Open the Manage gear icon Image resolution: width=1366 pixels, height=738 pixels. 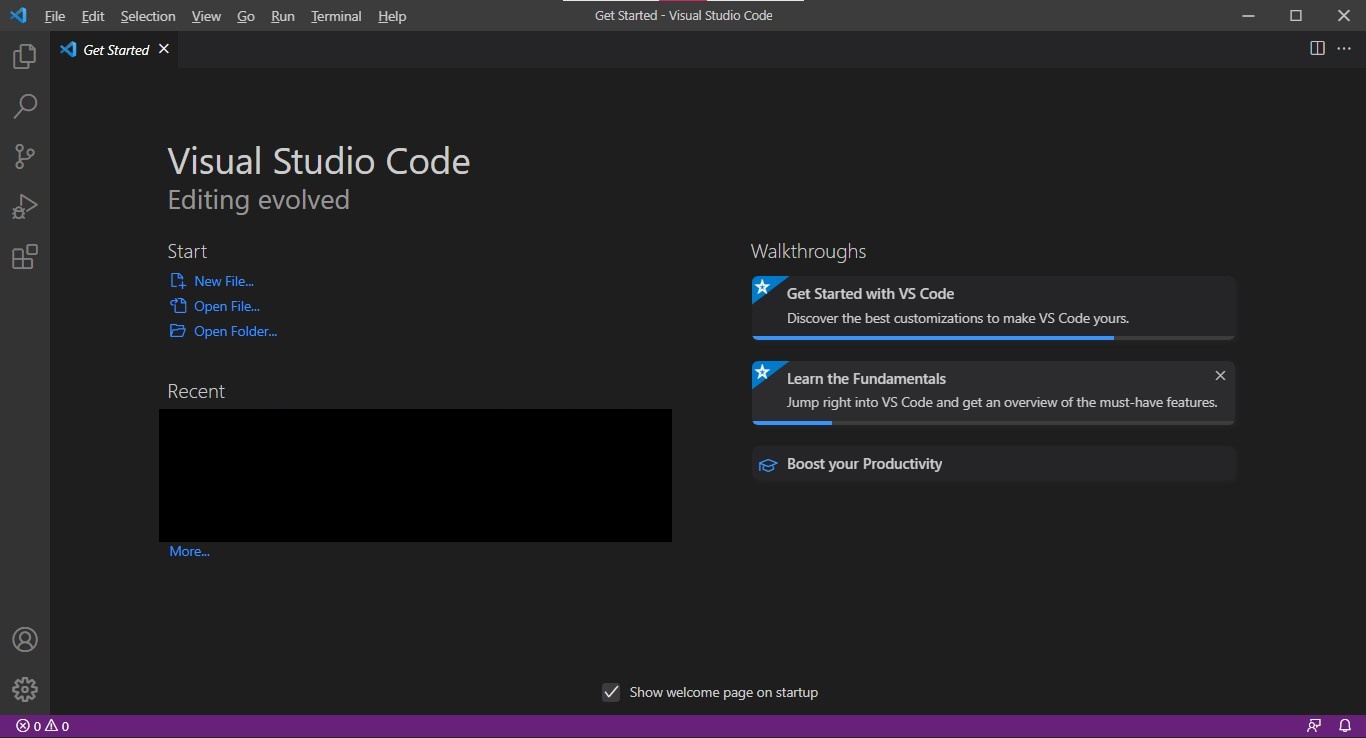[25, 690]
